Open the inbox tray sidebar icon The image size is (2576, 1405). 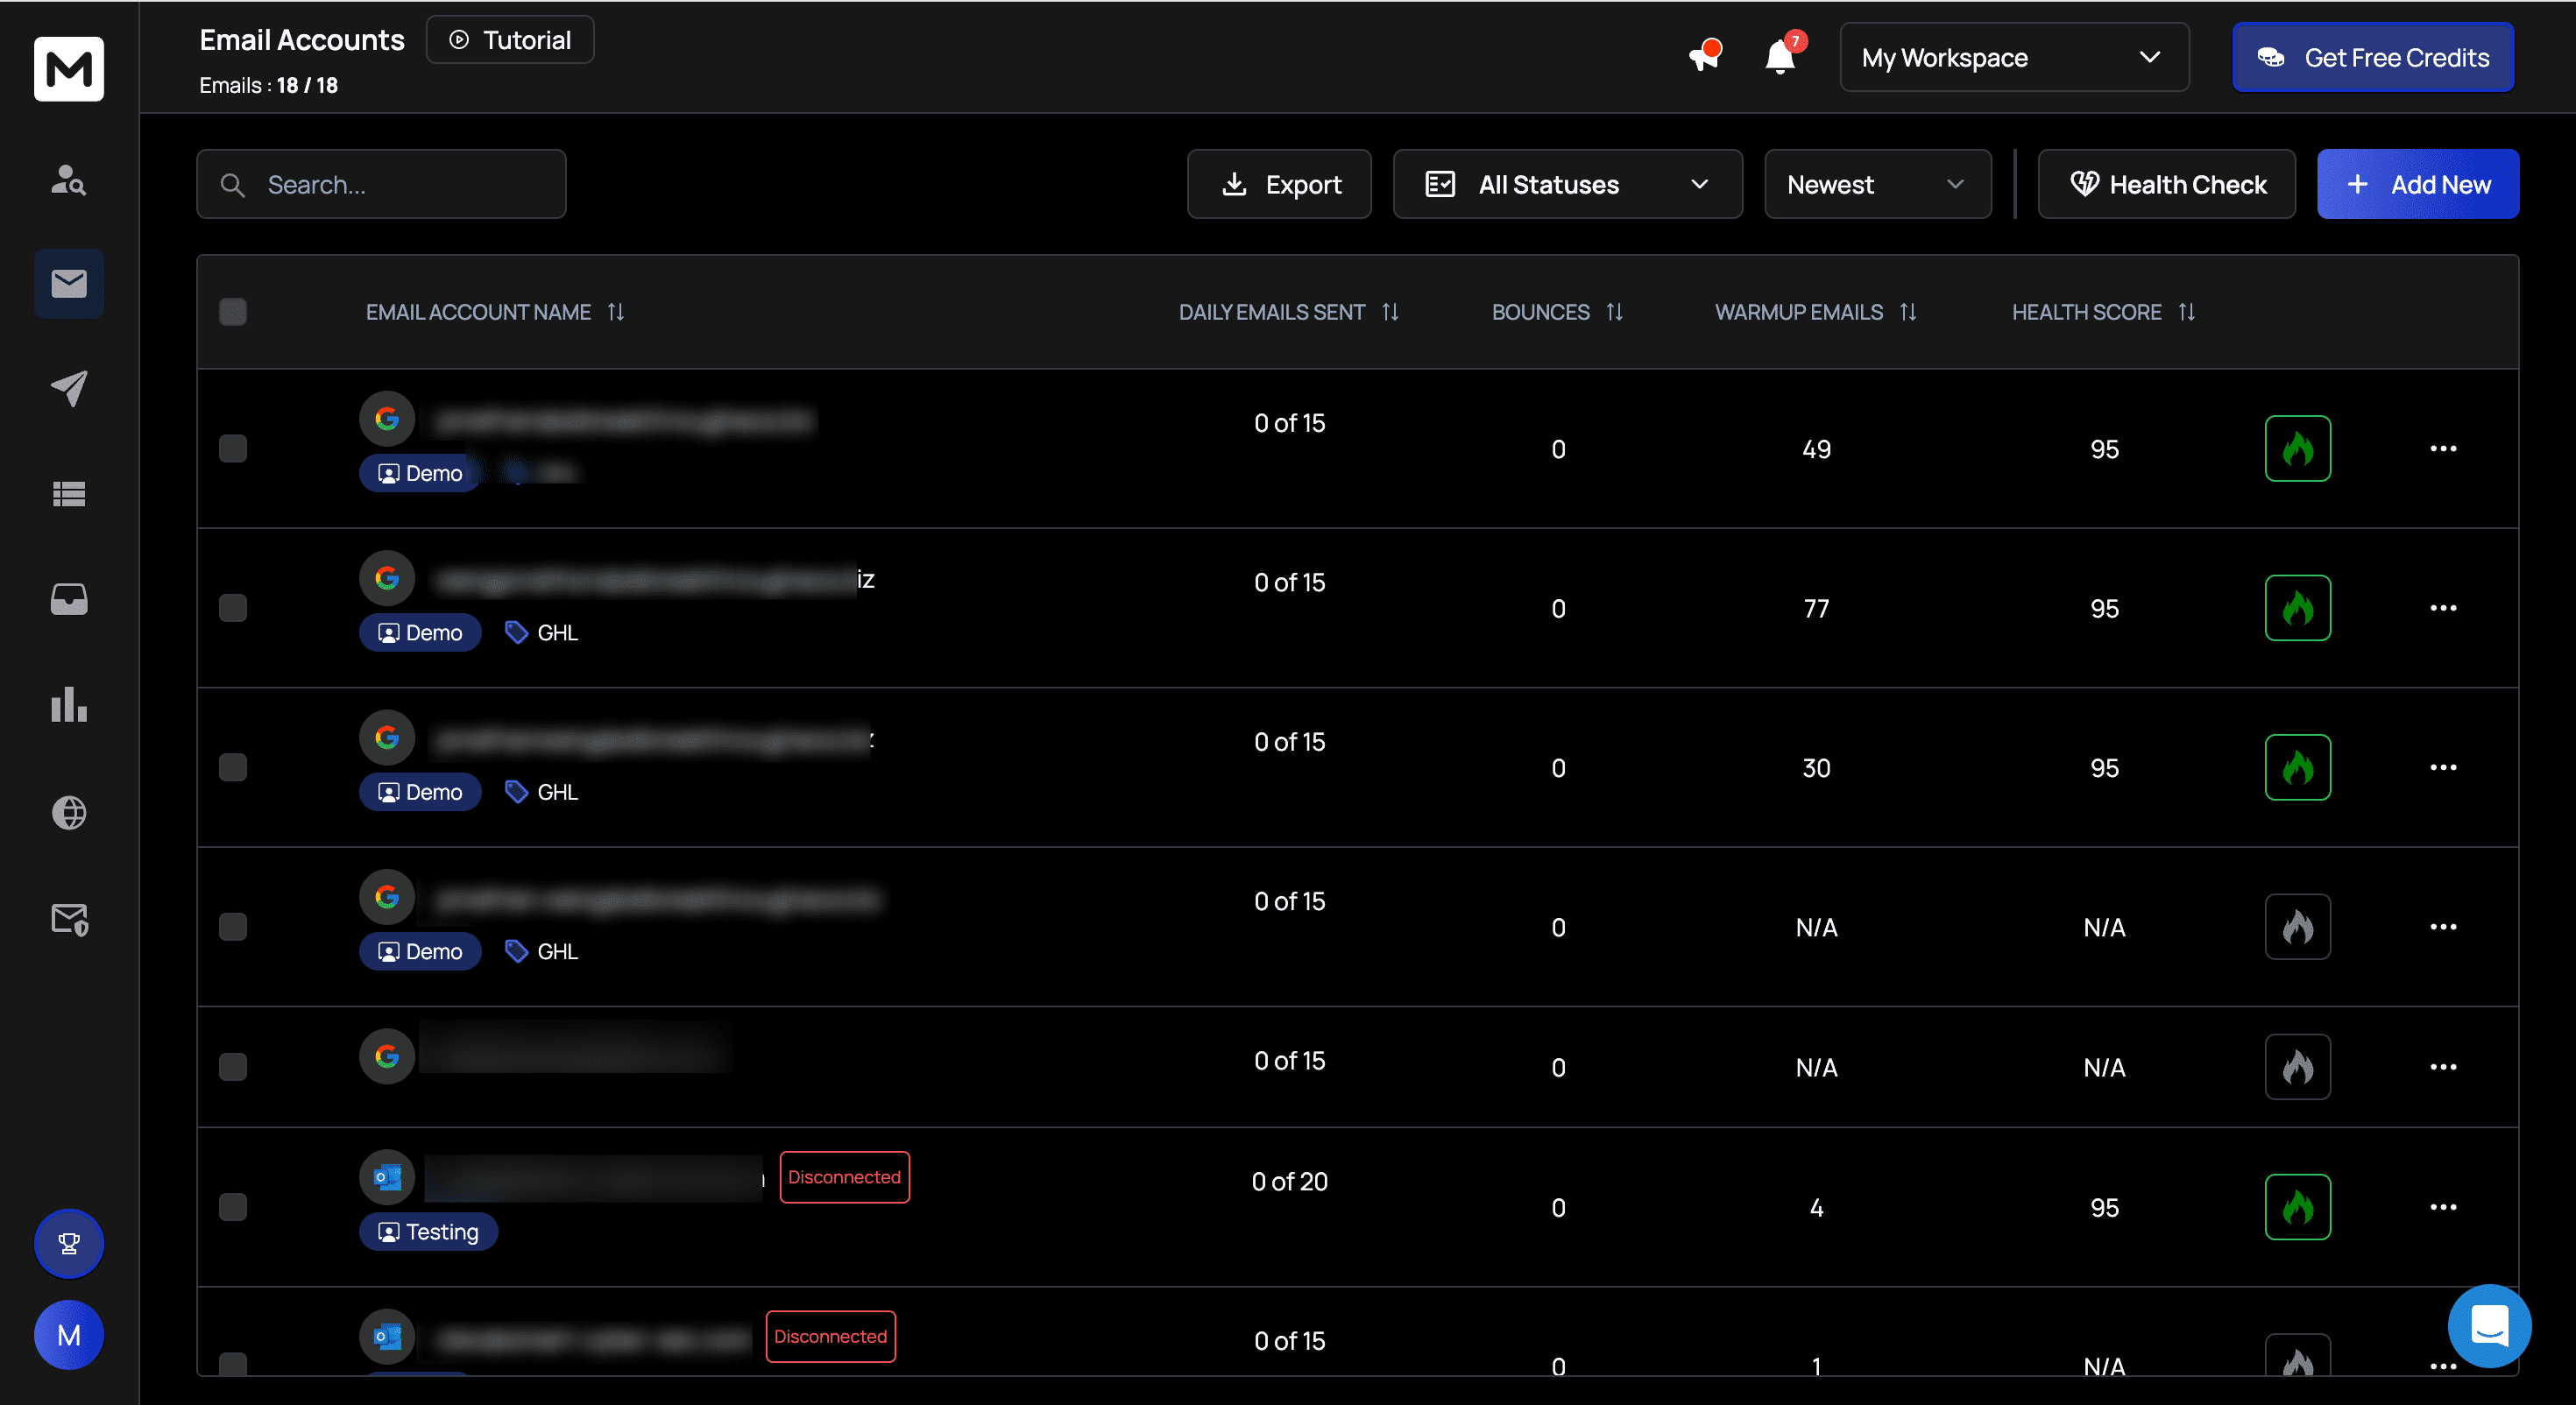point(69,599)
